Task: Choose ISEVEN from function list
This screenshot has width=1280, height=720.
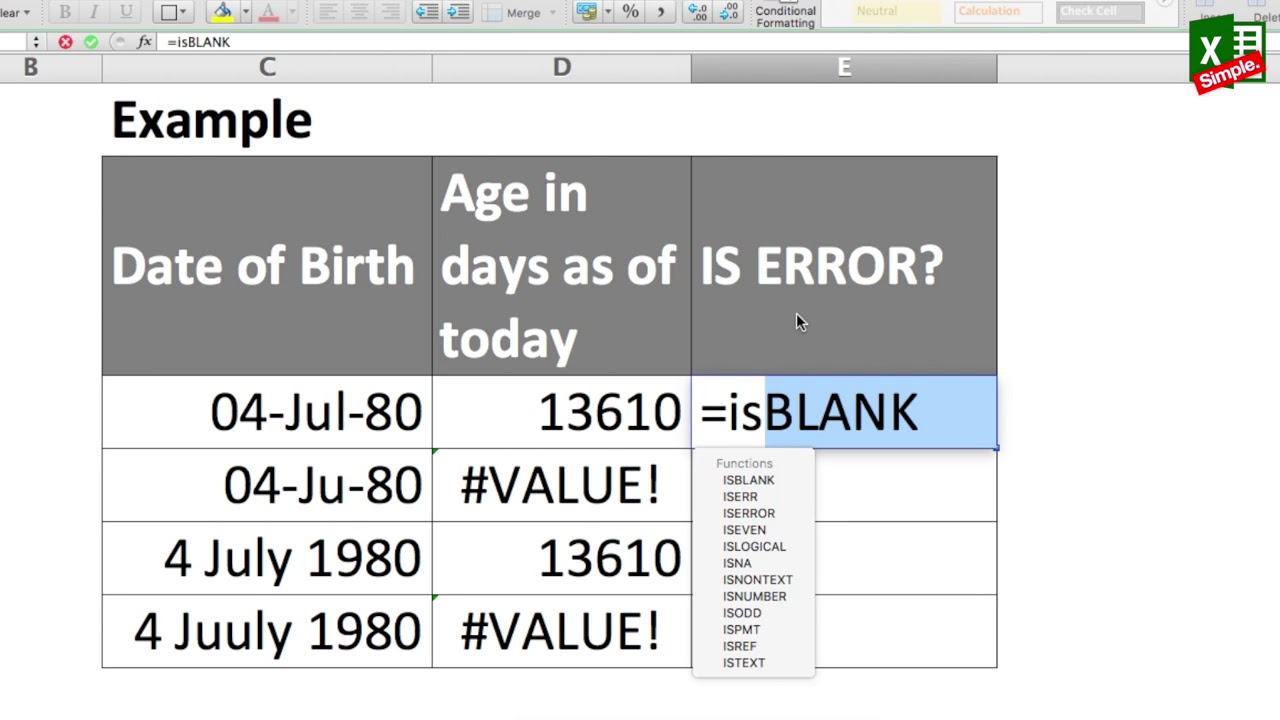Action: coord(744,530)
